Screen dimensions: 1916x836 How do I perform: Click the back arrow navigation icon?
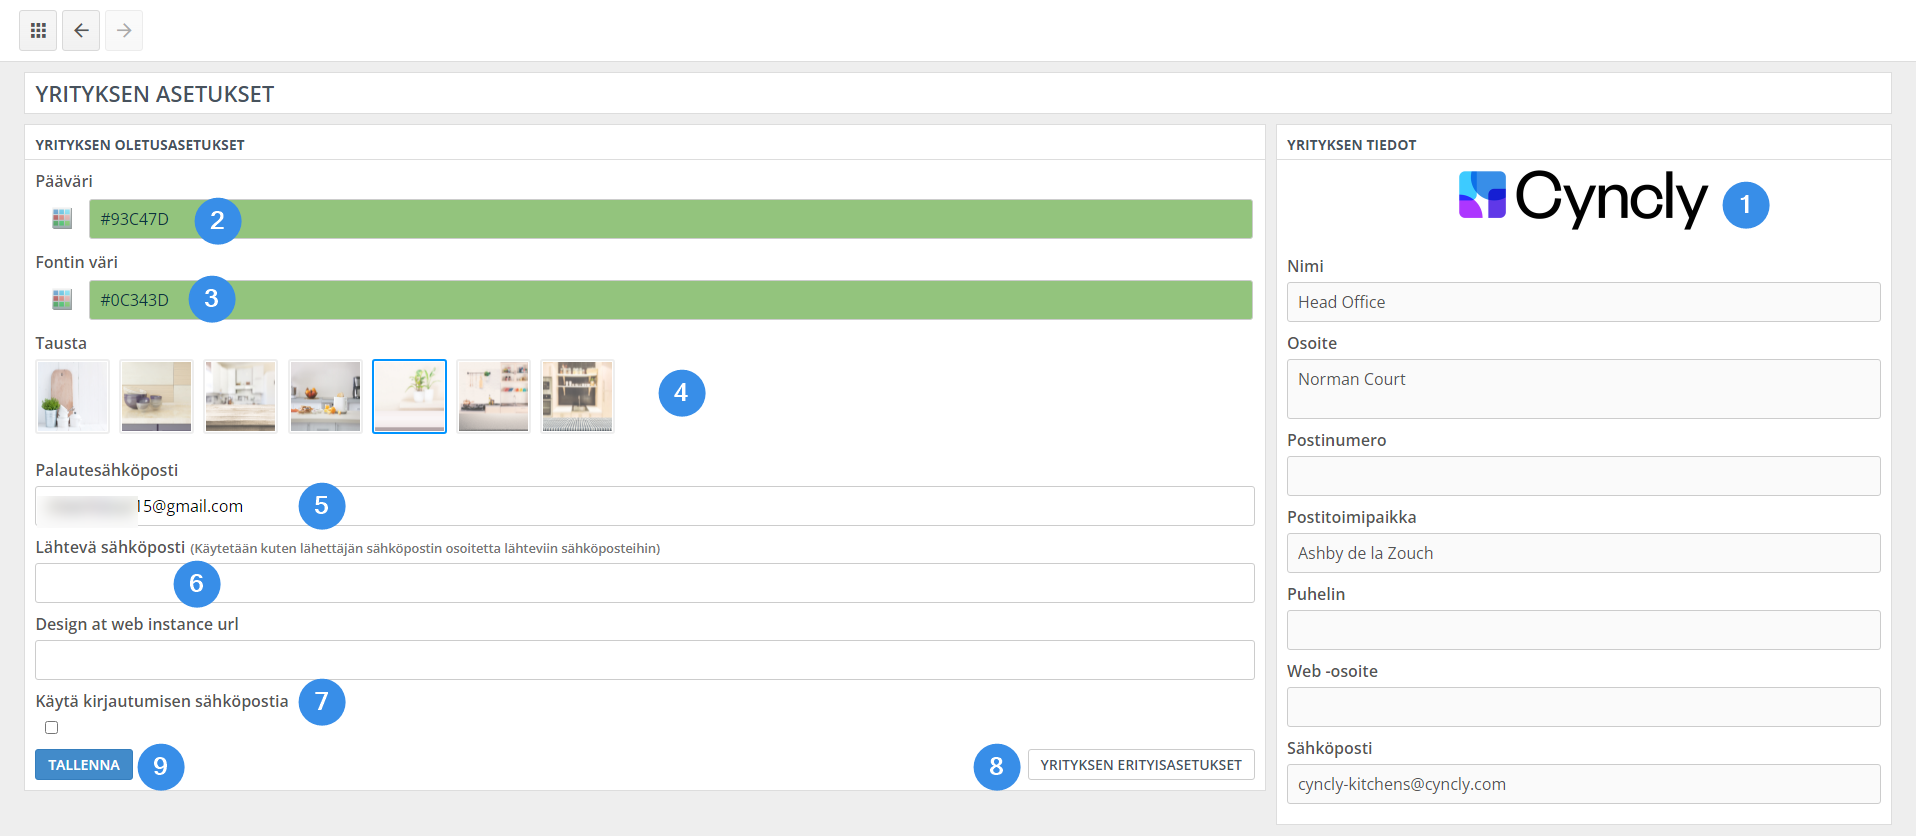81,31
